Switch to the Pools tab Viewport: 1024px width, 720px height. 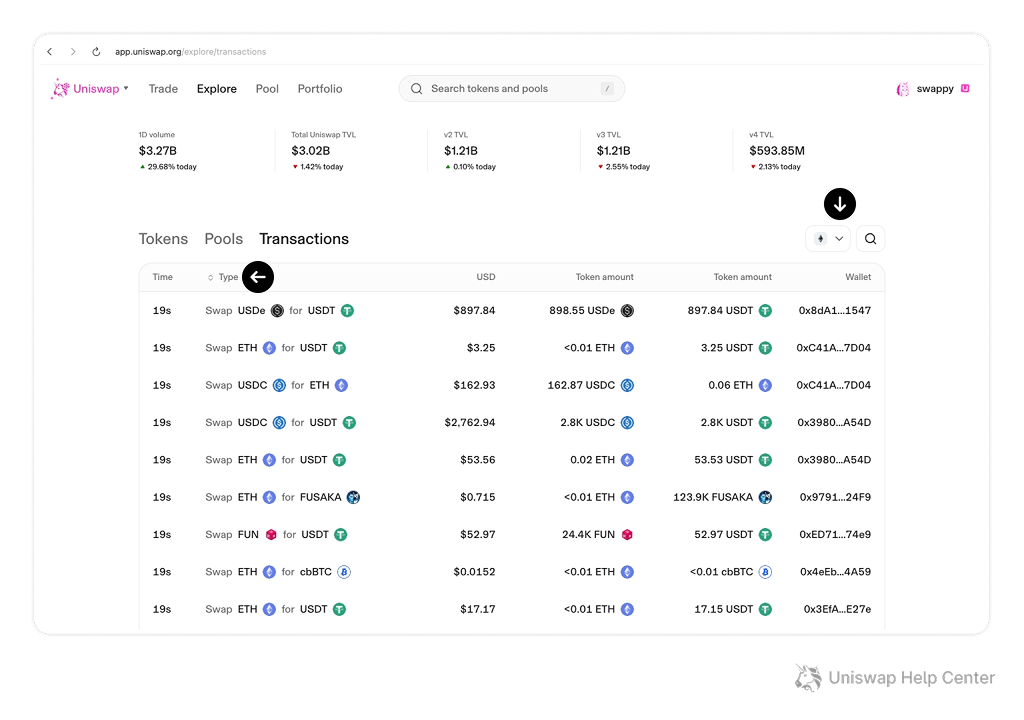coord(223,239)
